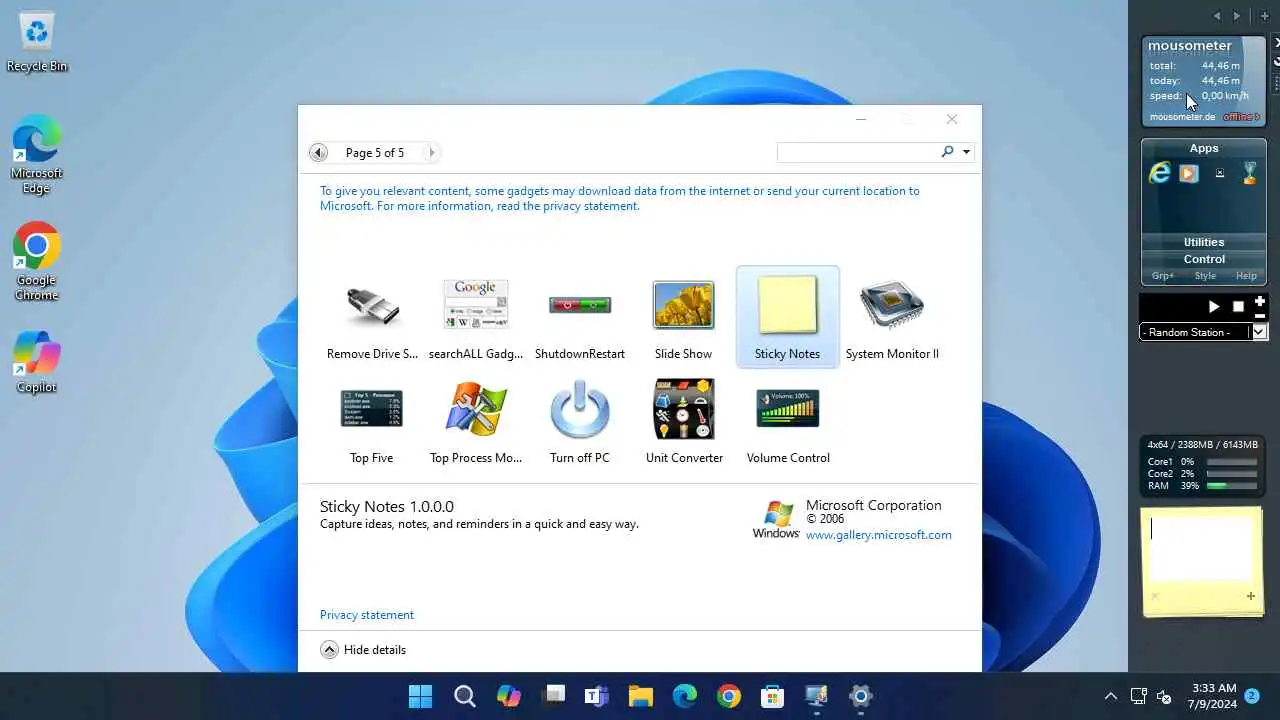Open the Privacy statement link
This screenshot has width=1280, height=720.
(x=367, y=615)
